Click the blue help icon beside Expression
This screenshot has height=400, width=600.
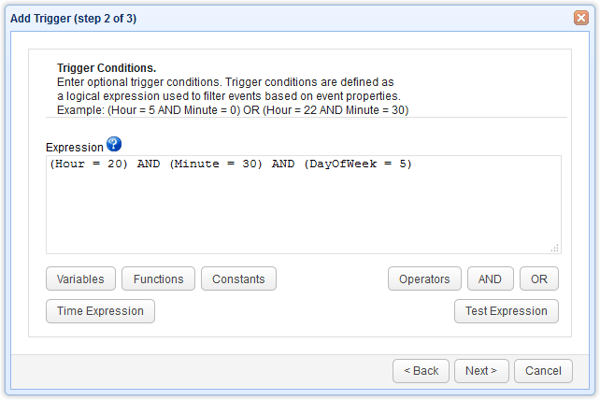click(113, 145)
